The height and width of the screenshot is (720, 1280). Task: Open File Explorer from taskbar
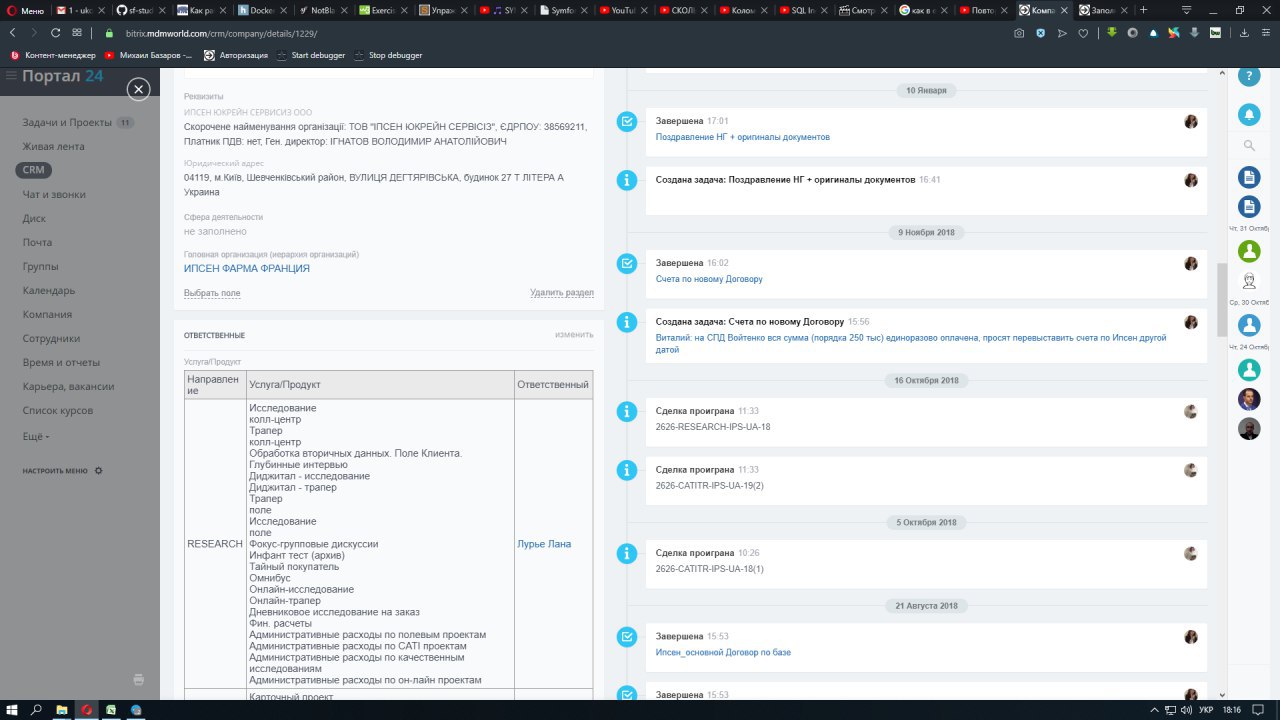pyautogui.click(x=62, y=709)
